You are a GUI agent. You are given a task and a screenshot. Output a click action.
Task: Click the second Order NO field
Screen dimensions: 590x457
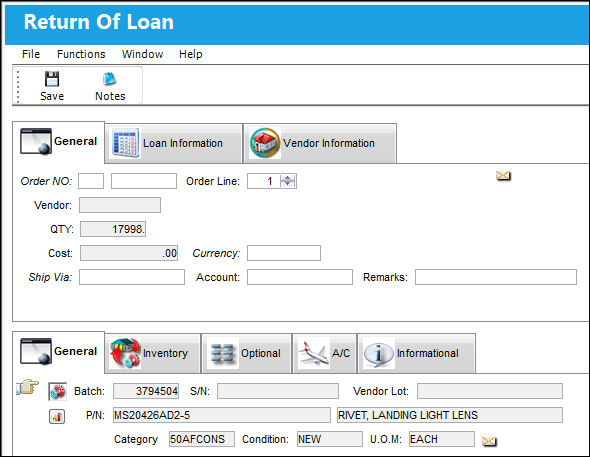(x=144, y=181)
